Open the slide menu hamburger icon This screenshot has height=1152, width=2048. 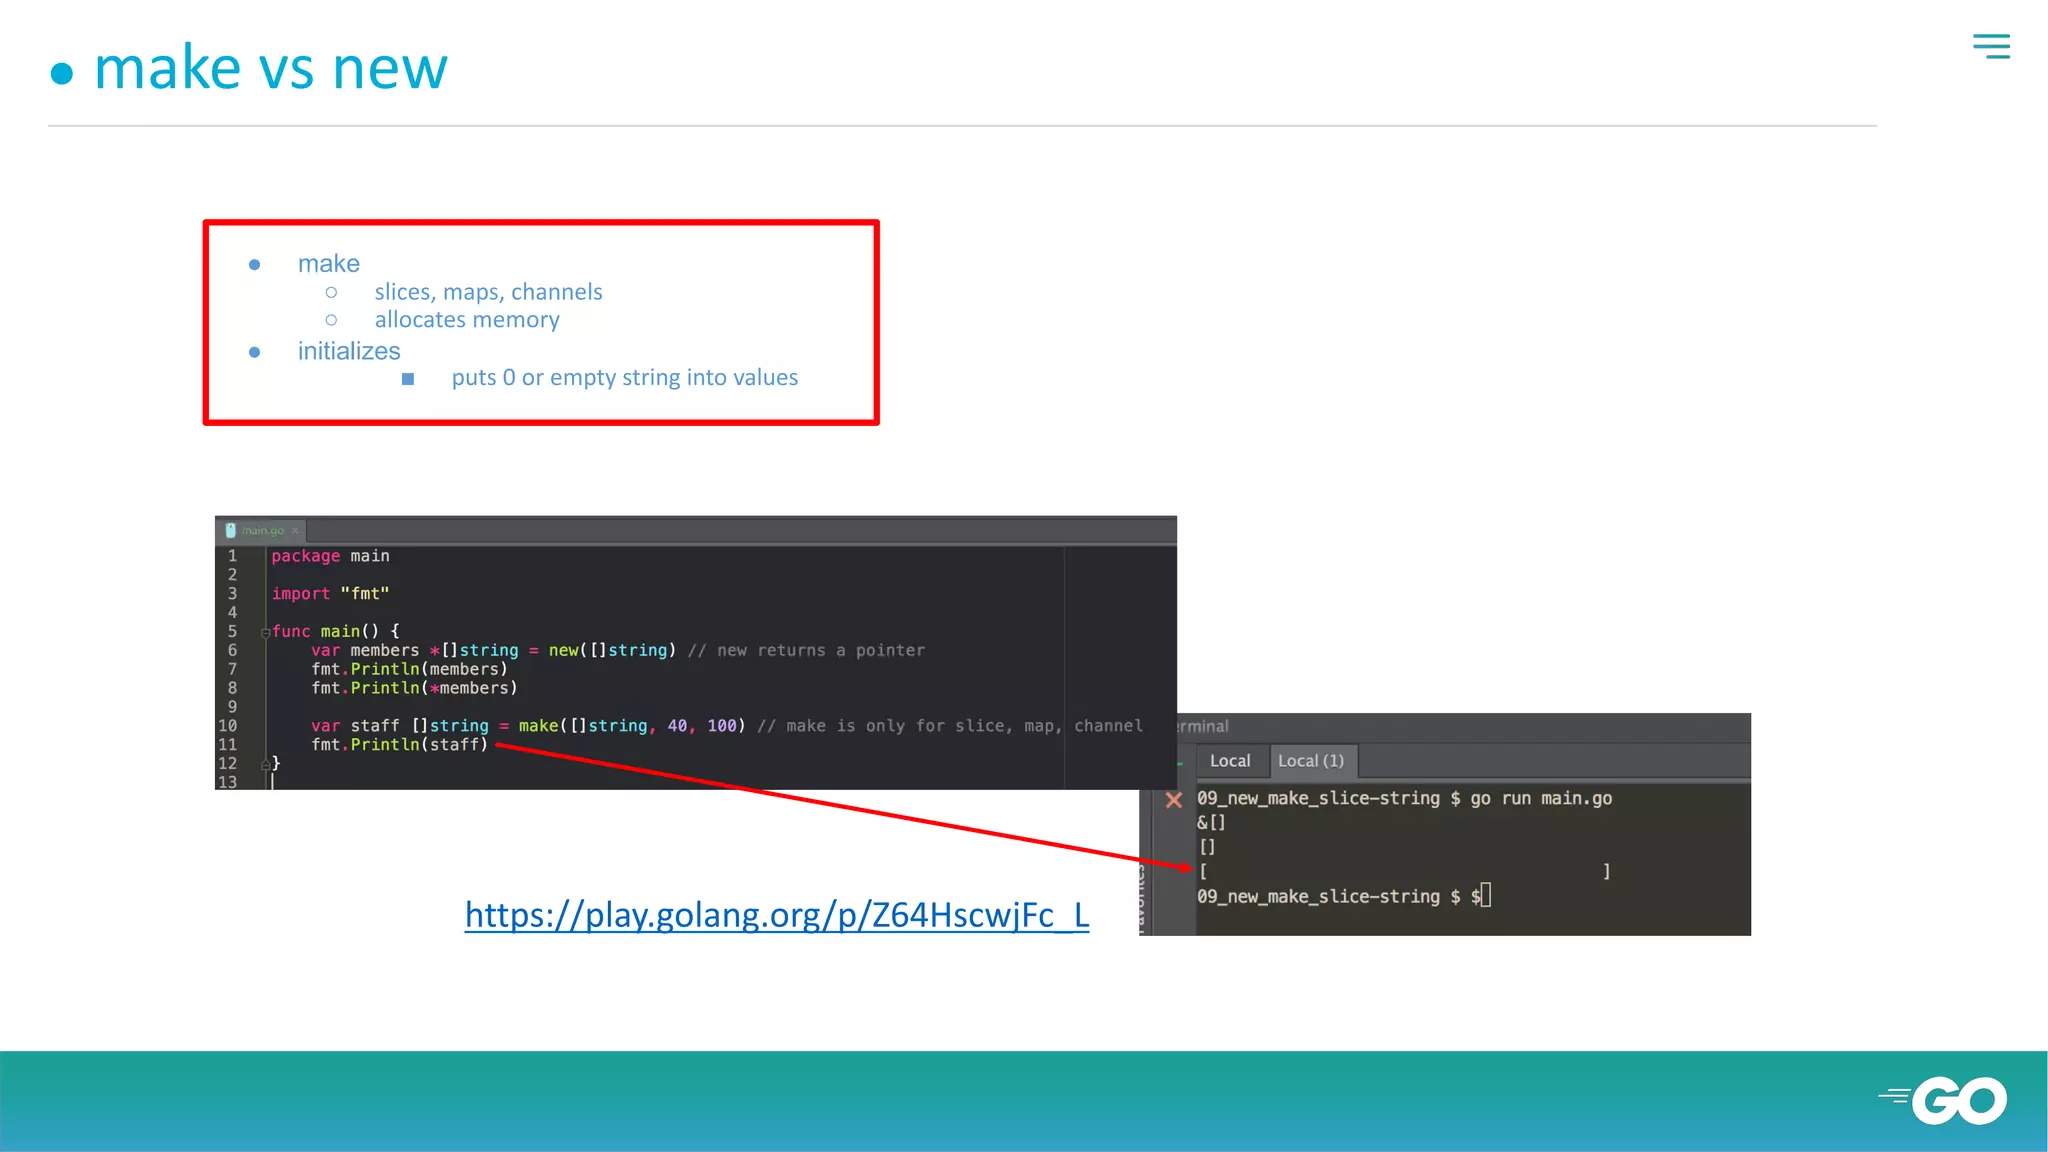[x=1991, y=46]
